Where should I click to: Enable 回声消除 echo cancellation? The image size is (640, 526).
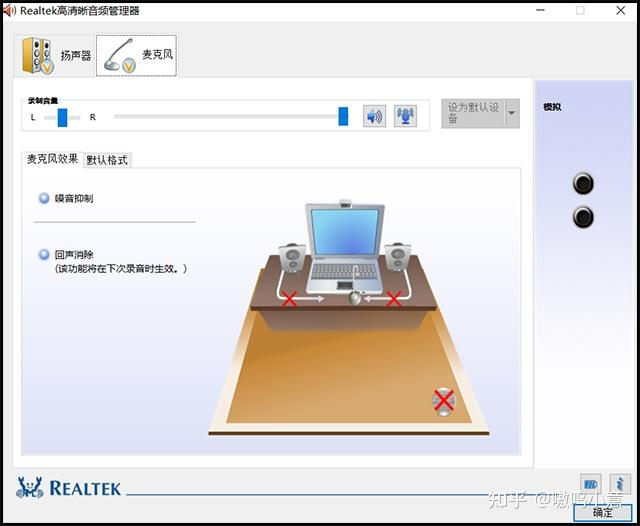pyautogui.click(x=44, y=255)
